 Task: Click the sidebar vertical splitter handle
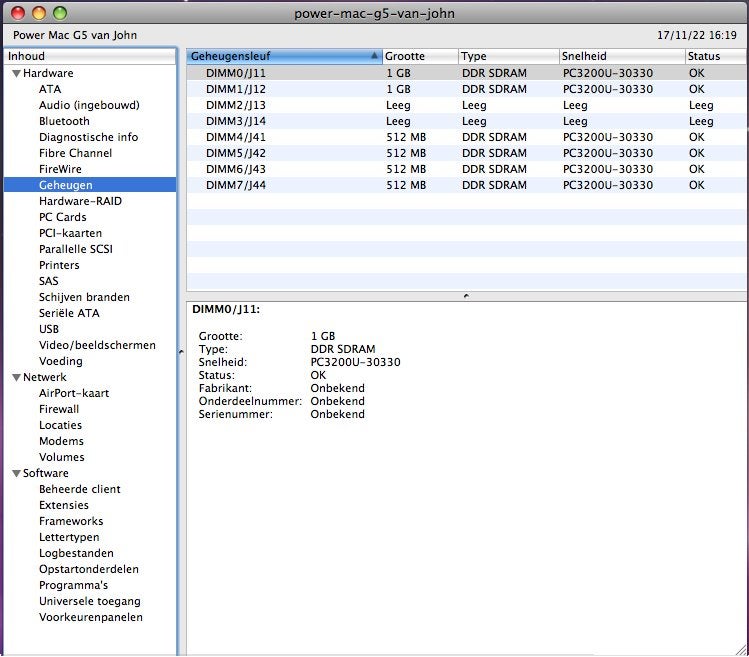(x=181, y=352)
